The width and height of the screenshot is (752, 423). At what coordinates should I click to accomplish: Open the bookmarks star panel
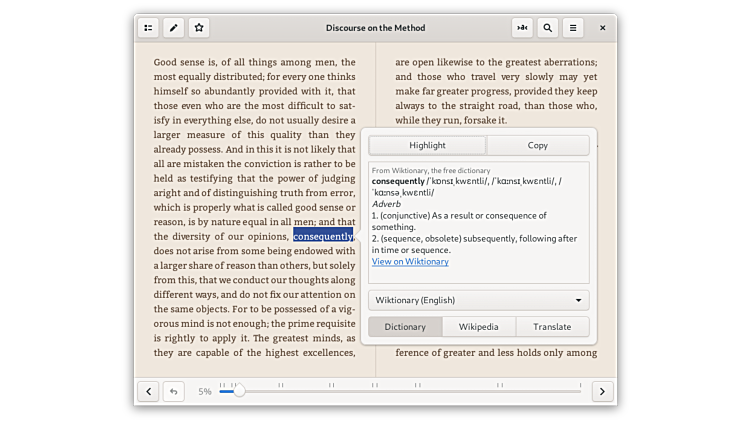click(x=199, y=28)
